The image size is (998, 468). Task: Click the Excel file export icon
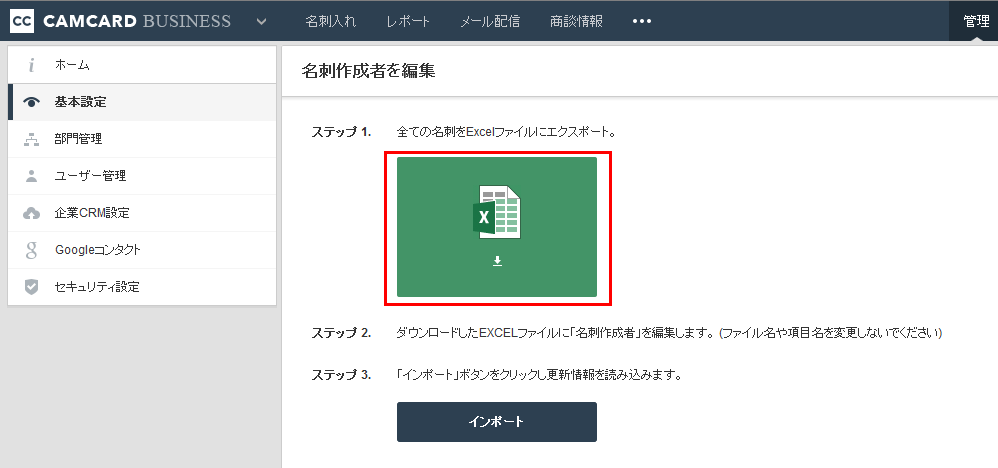click(x=497, y=212)
